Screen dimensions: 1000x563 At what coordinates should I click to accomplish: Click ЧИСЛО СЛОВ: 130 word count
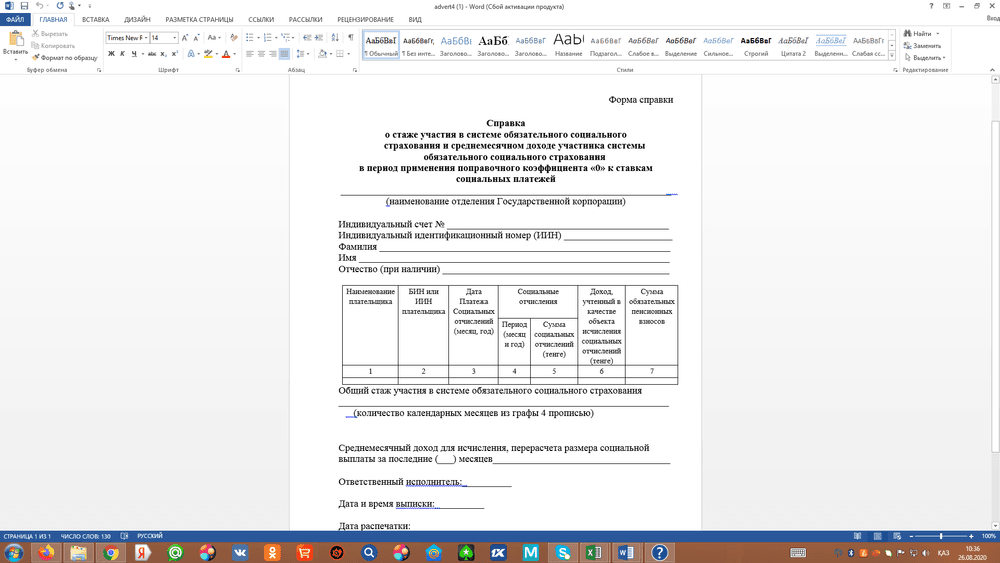[85, 536]
